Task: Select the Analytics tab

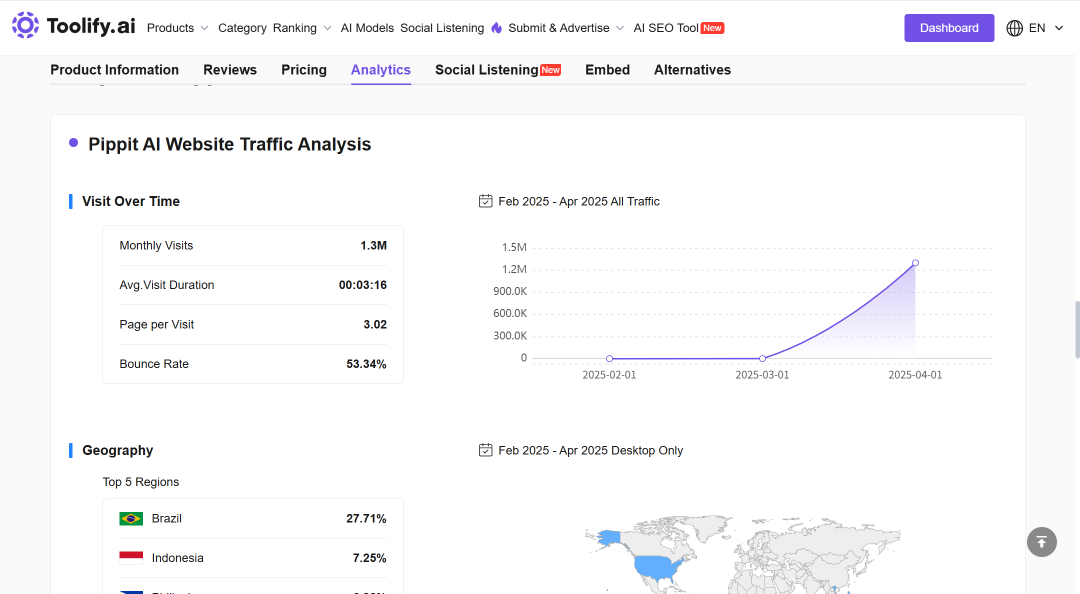Action: (381, 70)
